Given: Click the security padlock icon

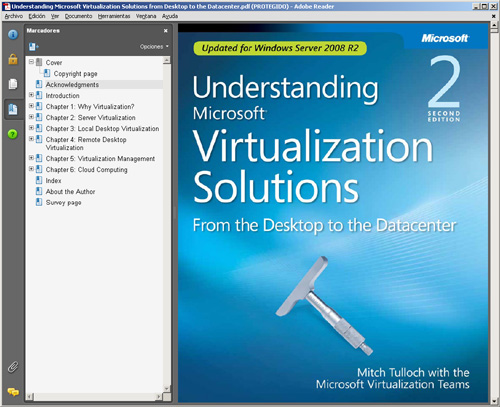Looking at the screenshot, I should 13,59.
